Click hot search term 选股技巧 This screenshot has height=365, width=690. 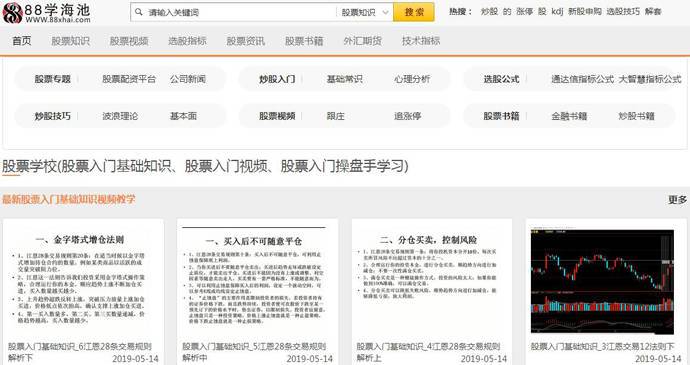point(623,11)
